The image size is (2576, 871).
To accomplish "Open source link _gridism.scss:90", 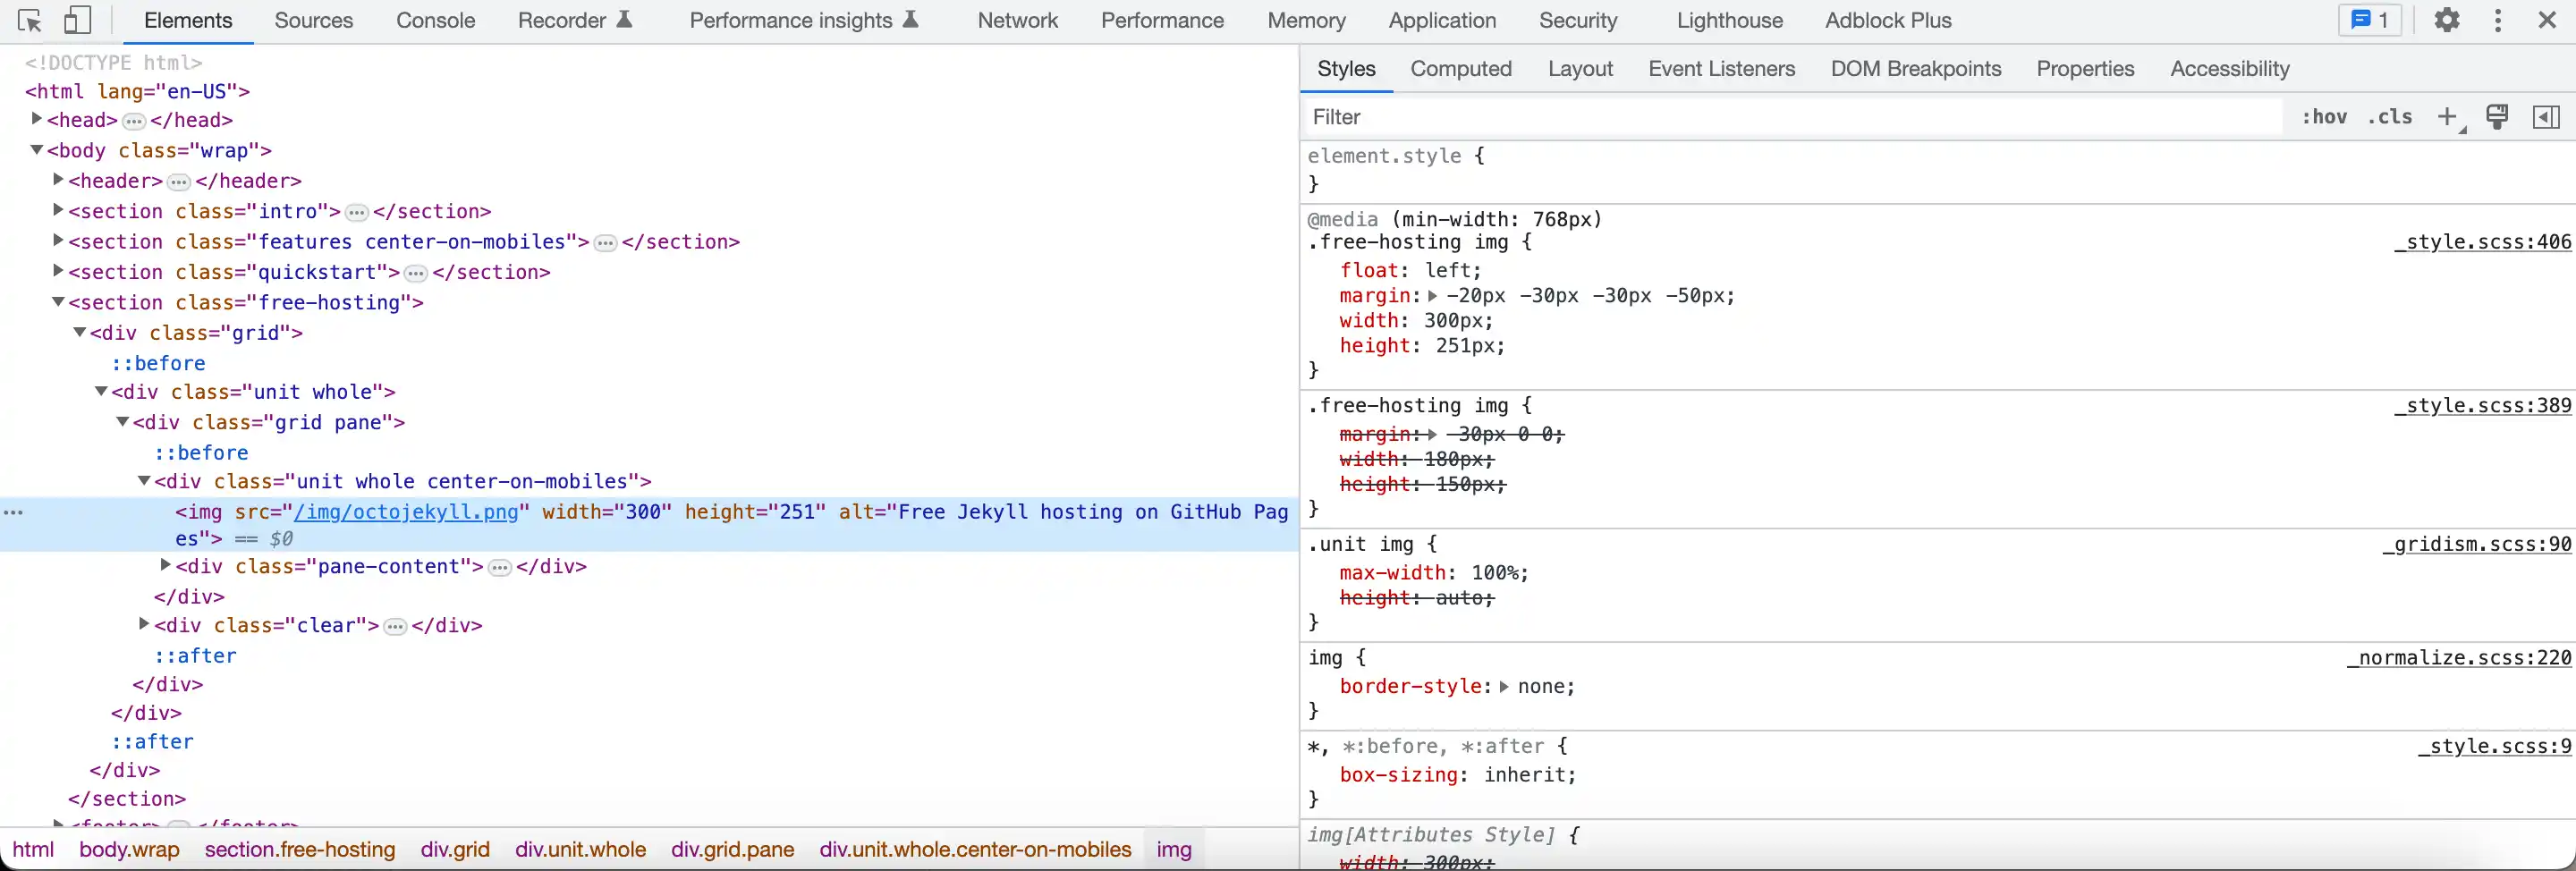I will point(2476,544).
